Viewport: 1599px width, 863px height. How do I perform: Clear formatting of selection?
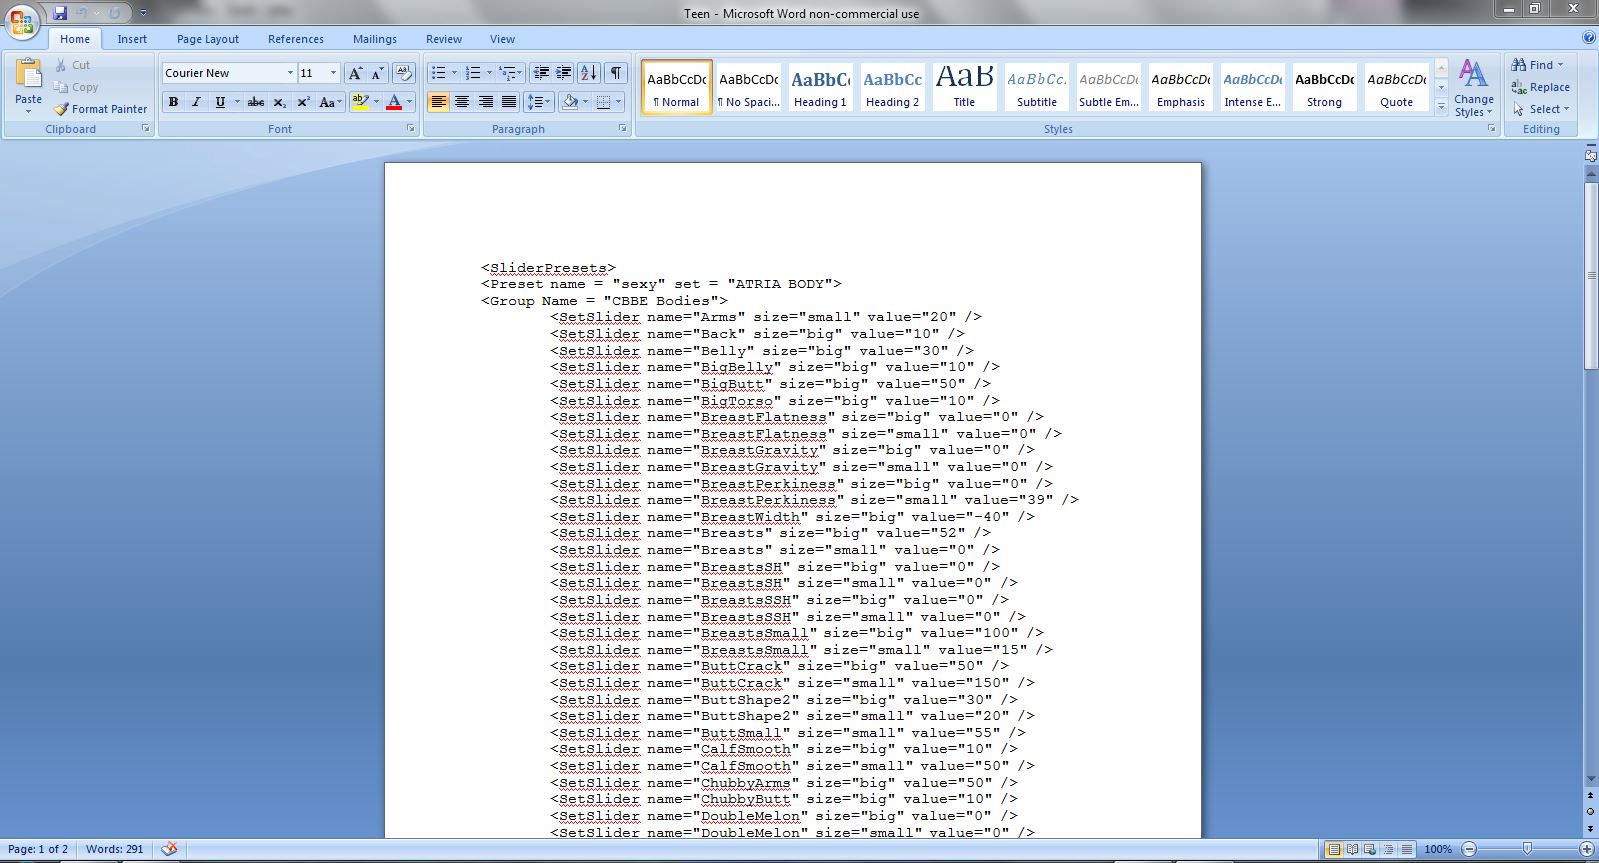point(404,73)
